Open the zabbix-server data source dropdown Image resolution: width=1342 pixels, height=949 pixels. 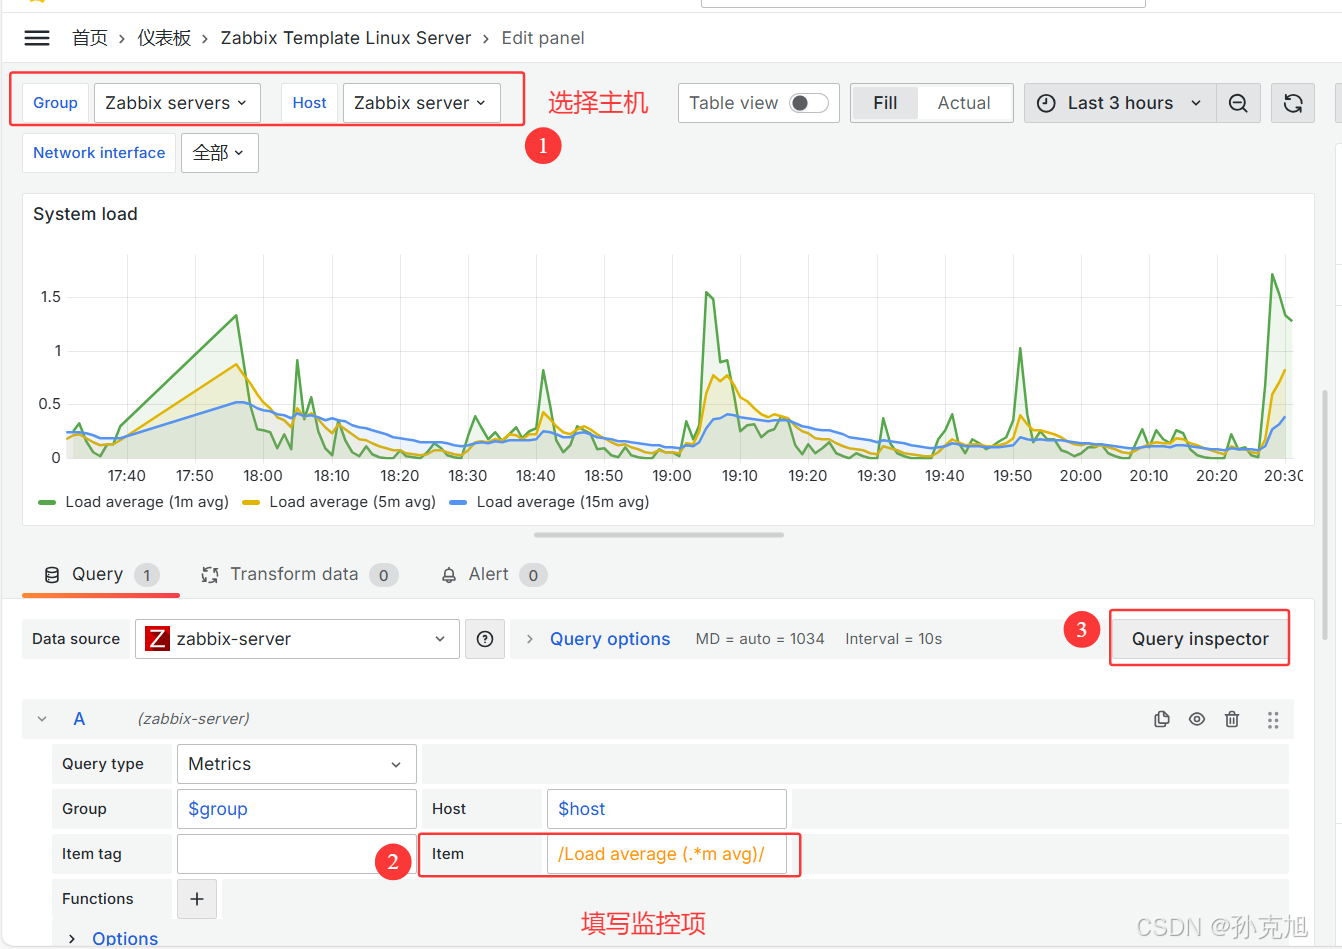click(x=297, y=639)
